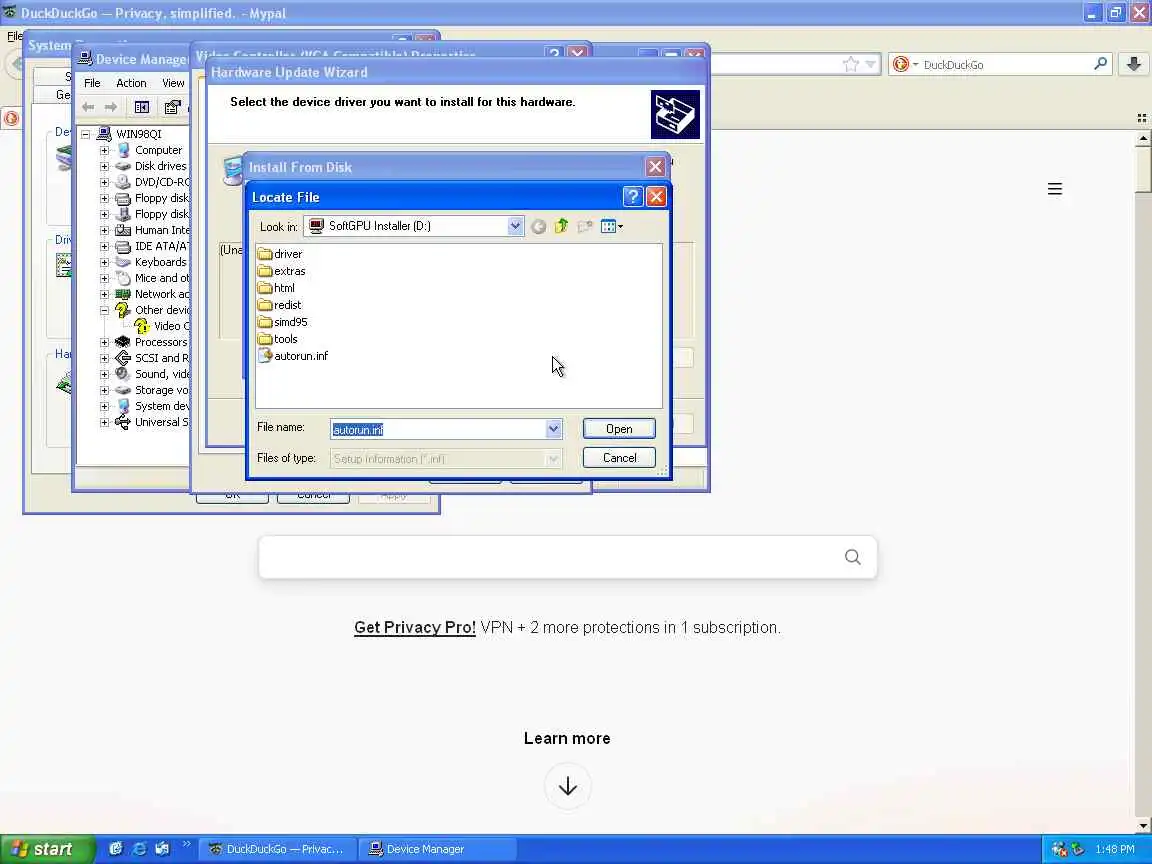Expand the Look in drive dropdown
This screenshot has height=864, width=1152.
(x=515, y=226)
